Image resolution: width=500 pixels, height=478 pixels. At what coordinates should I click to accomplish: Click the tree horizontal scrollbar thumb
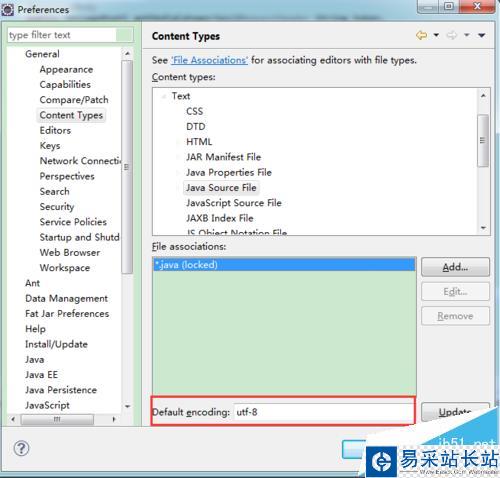57,419
